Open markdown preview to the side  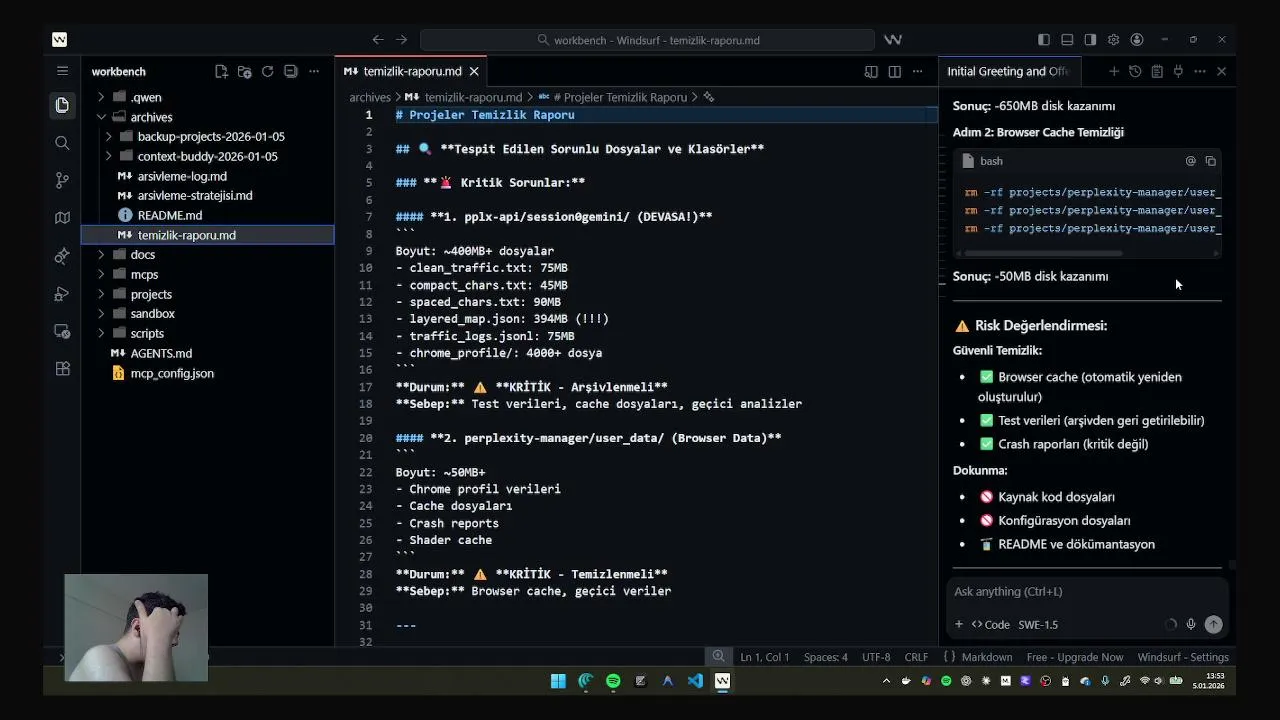871,71
